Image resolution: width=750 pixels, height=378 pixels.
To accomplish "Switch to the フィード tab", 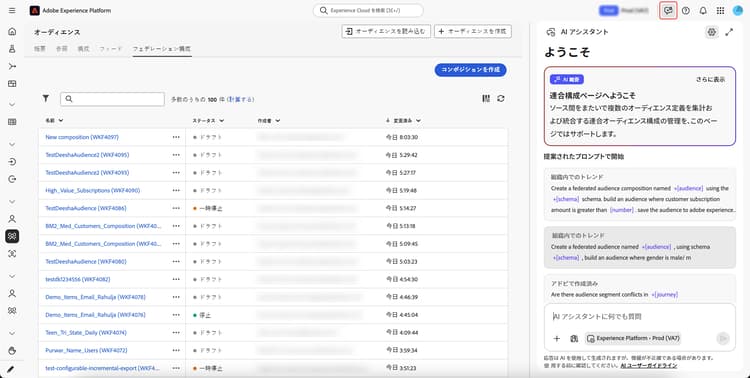I will (110, 49).
